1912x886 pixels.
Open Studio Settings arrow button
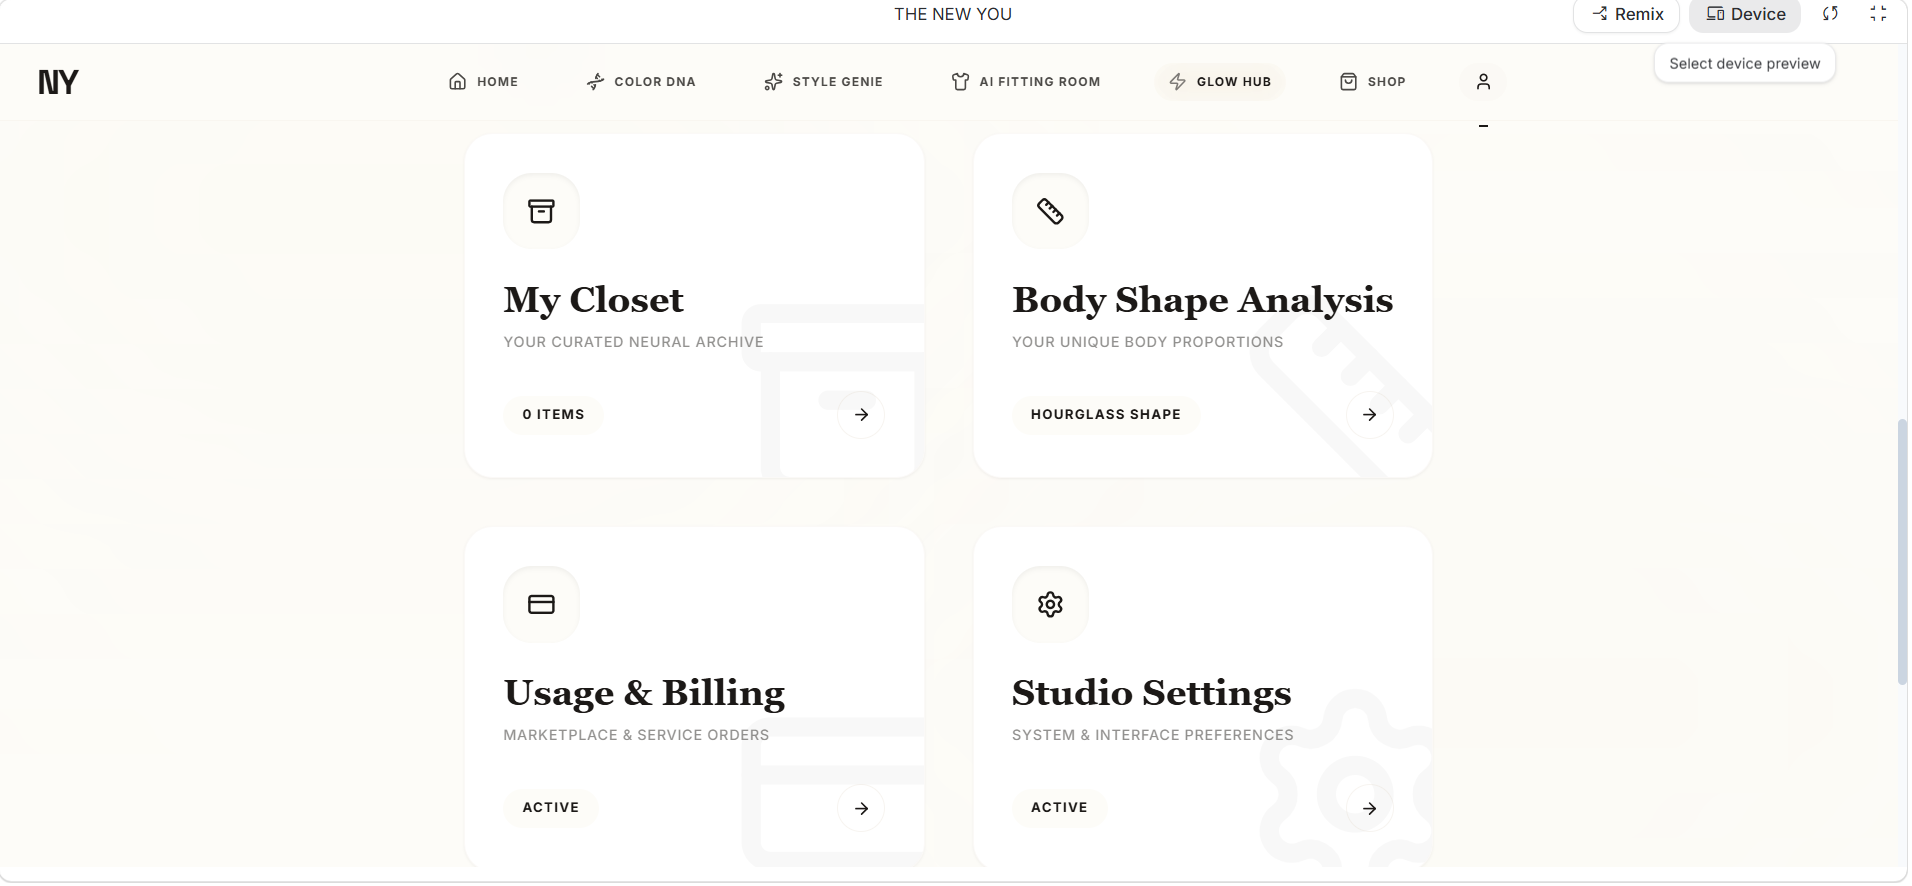[1370, 808]
